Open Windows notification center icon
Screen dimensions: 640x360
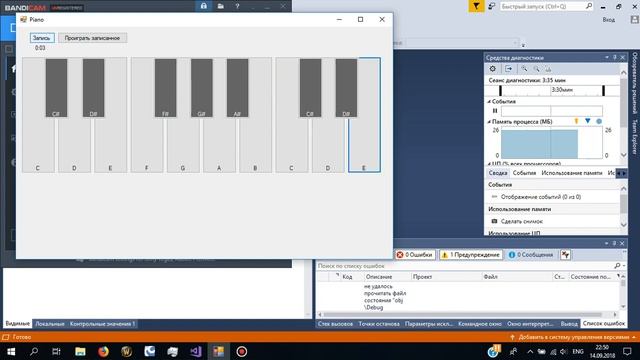click(627, 351)
